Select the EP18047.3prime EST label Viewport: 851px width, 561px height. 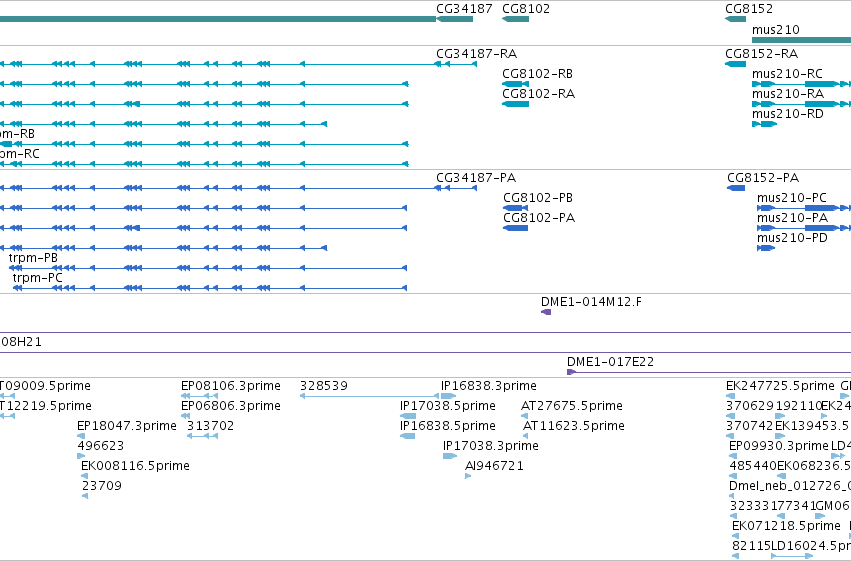126,426
